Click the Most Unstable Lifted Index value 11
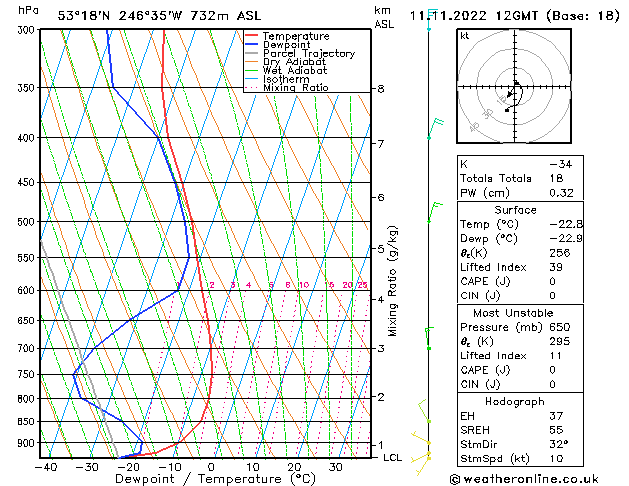This screenshot has width=629, height=486. coord(555,356)
